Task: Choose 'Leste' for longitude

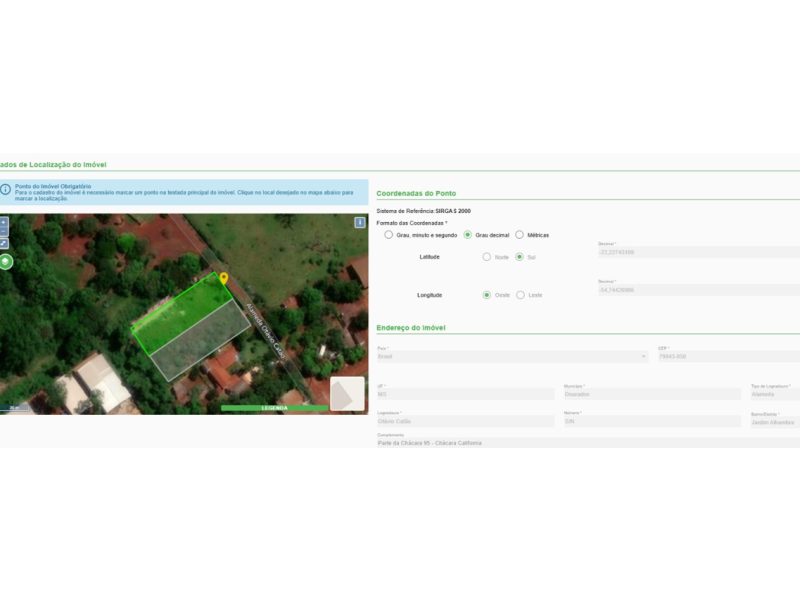Action: (x=520, y=295)
